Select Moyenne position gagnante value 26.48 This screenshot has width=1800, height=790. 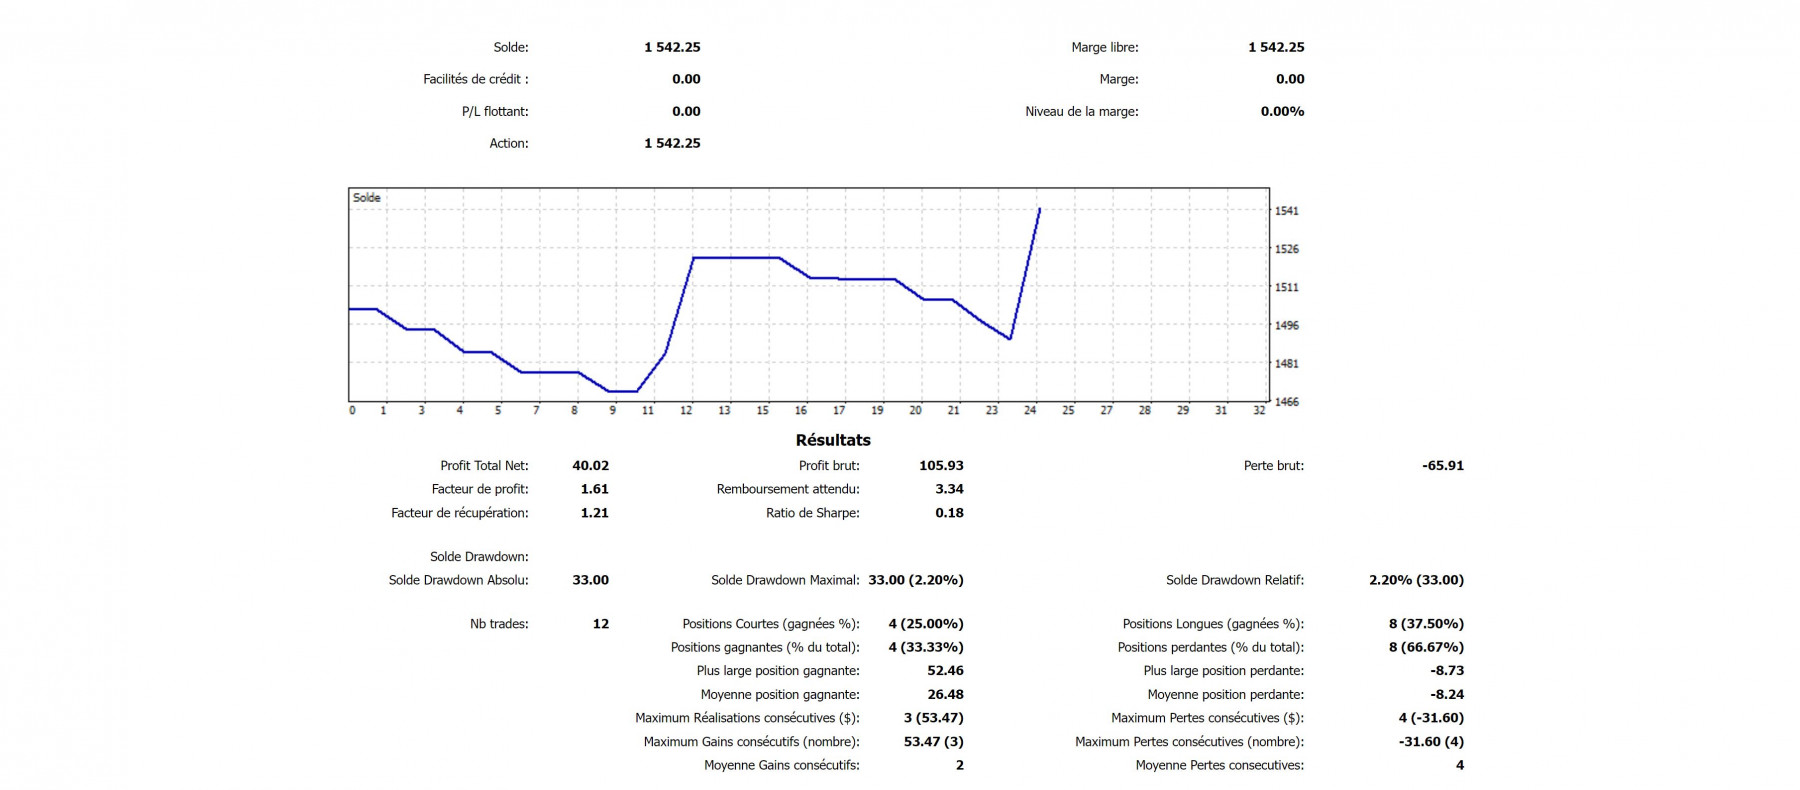click(x=945, y=695)
